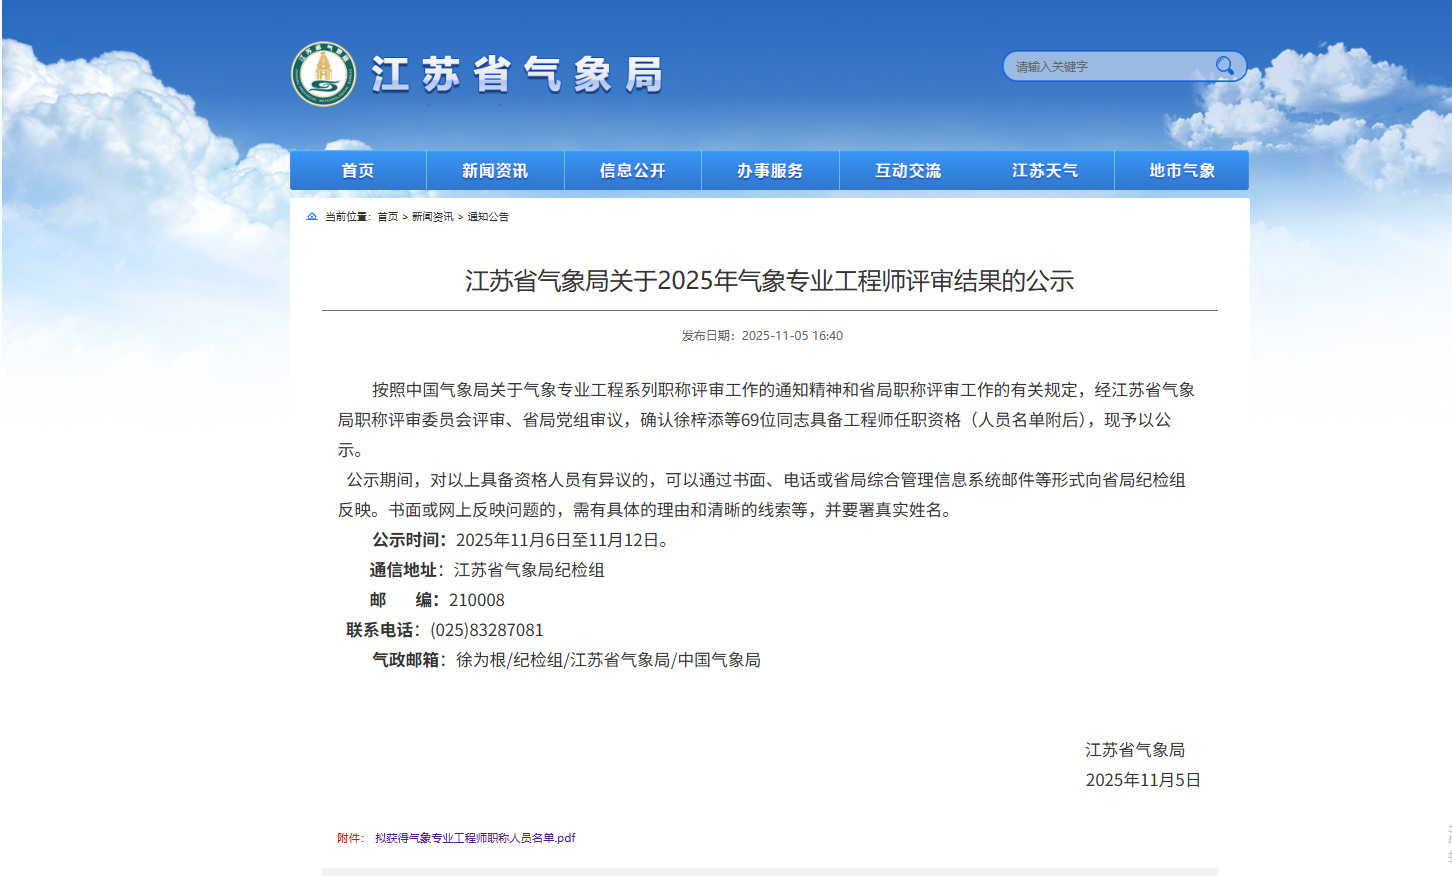Click the 新闻资讯 breadcrumb link

(x=432, y=217)
